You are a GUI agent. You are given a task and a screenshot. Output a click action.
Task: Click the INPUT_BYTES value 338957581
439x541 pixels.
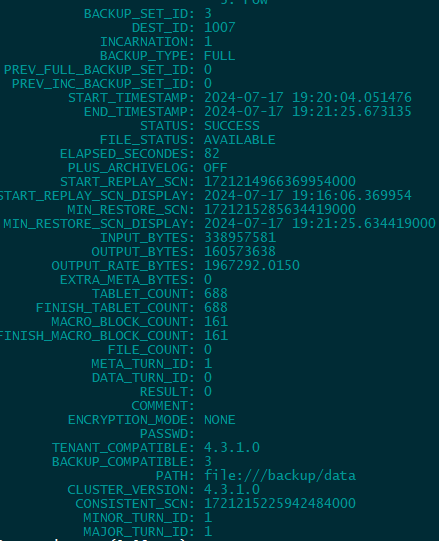point(240,237)
